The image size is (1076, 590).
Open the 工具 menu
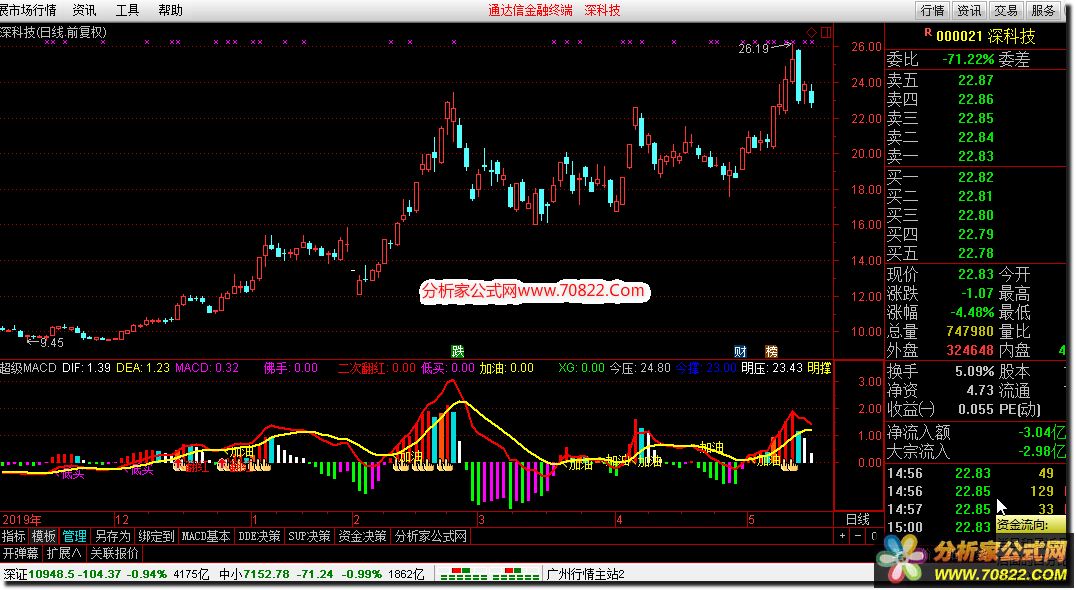[127, 10]
